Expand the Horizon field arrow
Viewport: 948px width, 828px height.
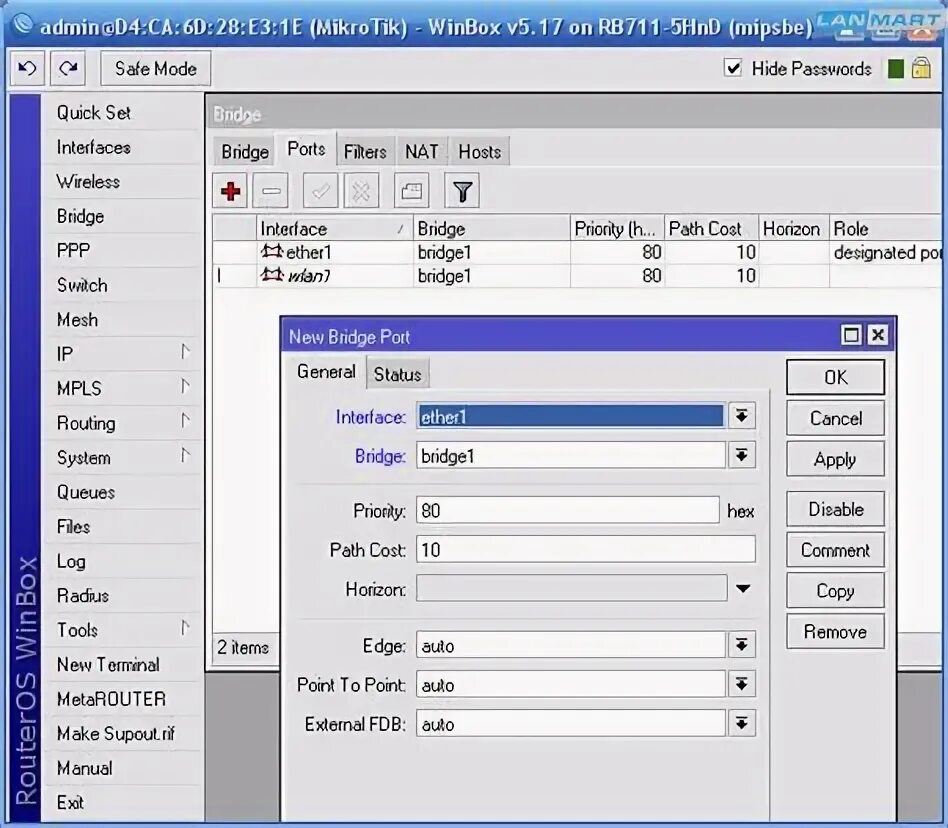[743, 588]
